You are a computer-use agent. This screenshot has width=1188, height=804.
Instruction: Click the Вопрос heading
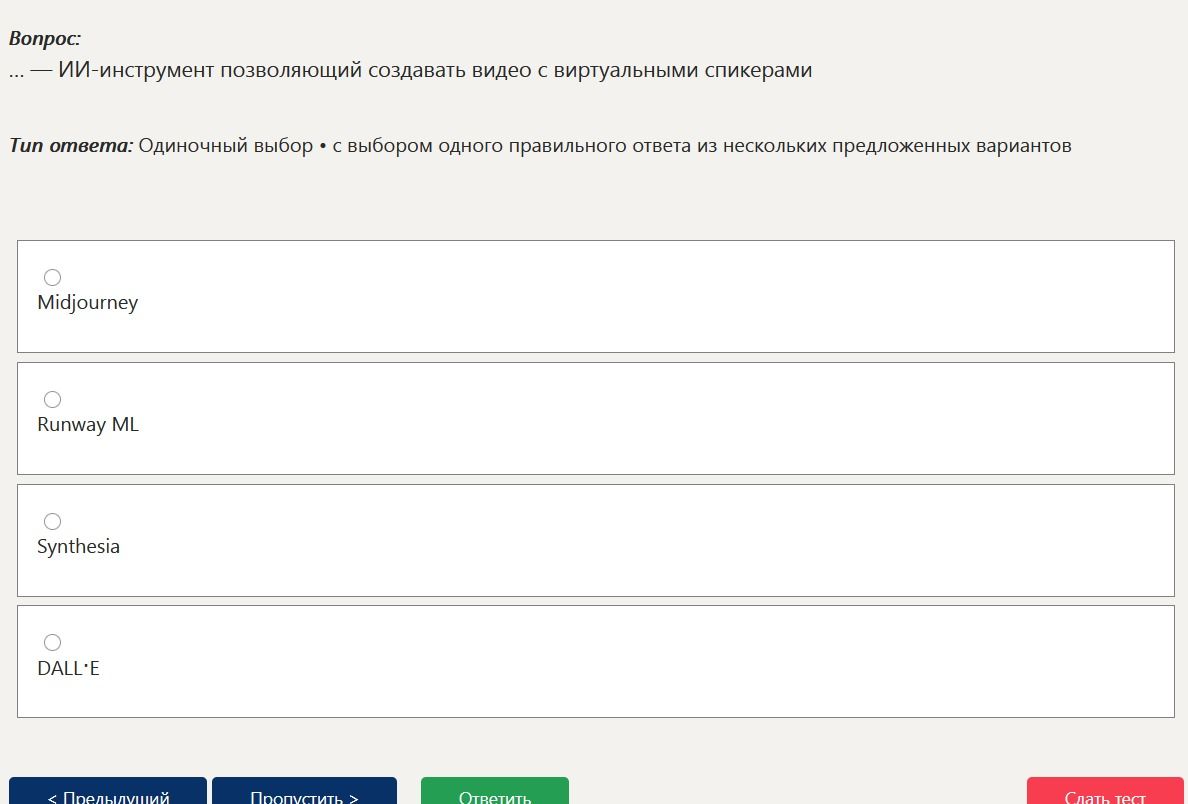point(45,39)
